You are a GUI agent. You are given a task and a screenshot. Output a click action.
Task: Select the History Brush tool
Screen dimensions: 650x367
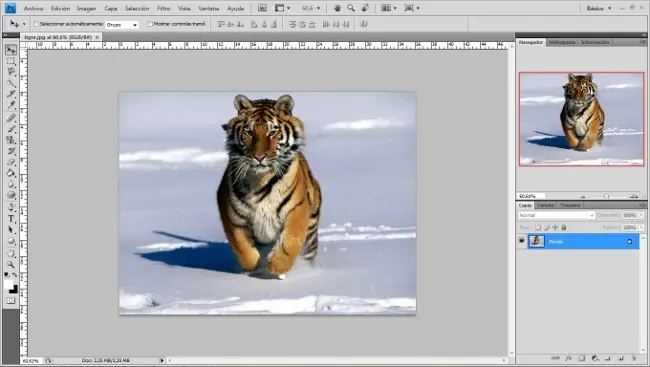pos(11,151)
